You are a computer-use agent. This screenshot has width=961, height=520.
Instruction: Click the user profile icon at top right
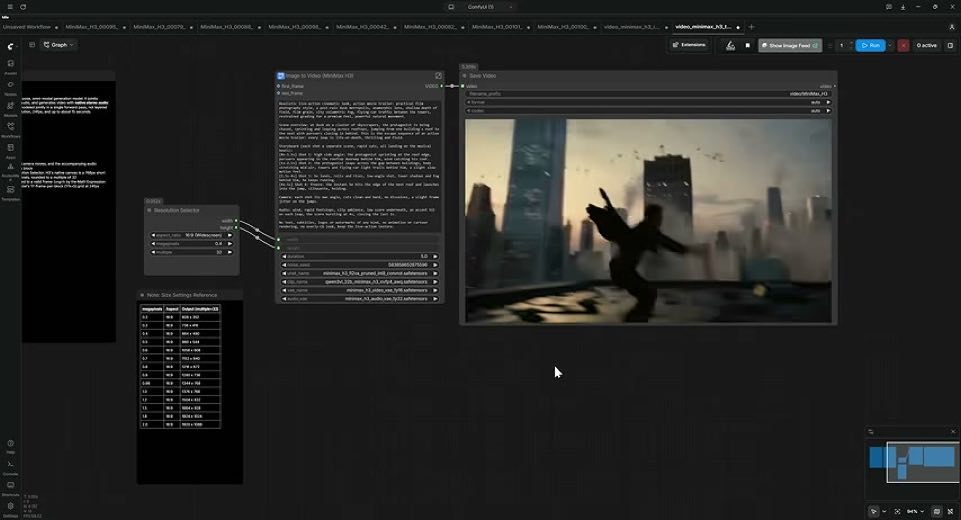point(951,27)
